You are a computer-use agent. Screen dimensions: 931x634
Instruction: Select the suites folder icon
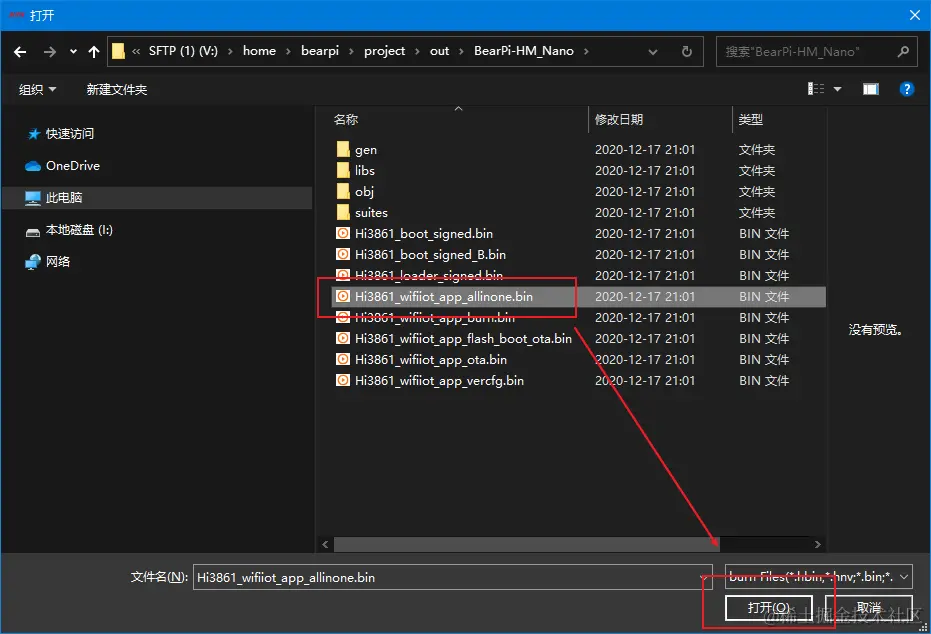343,213
